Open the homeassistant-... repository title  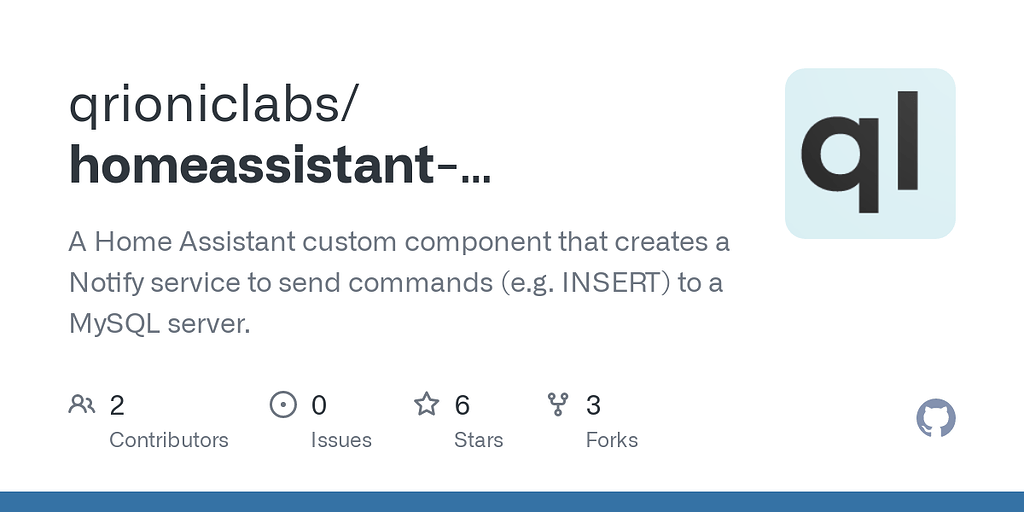280,165
